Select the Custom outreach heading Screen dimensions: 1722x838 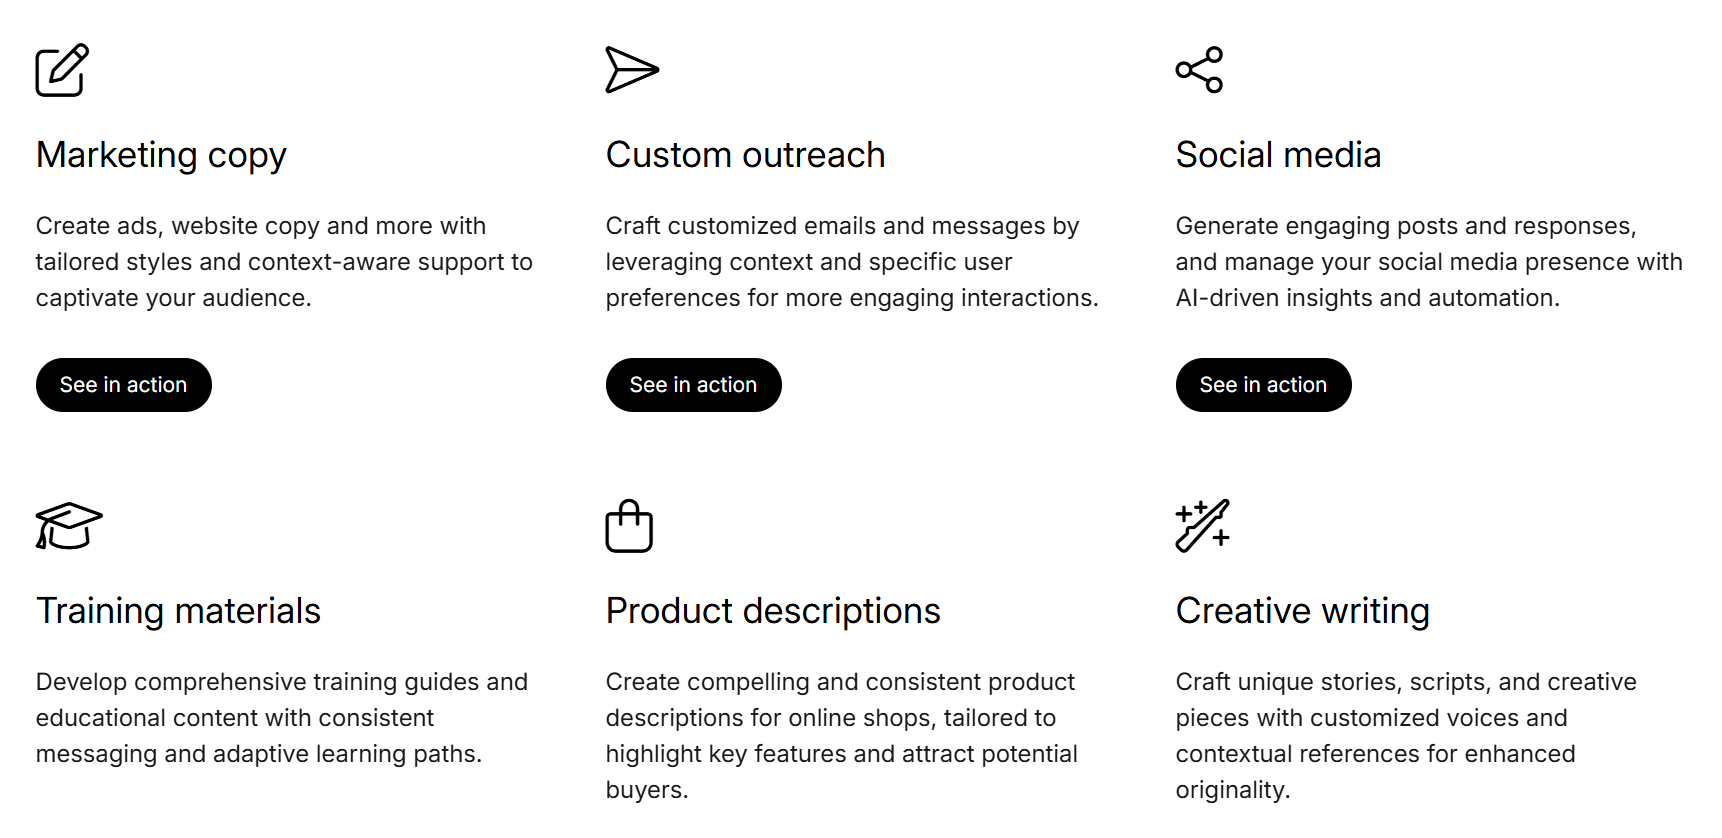click(x=745, y=155)
